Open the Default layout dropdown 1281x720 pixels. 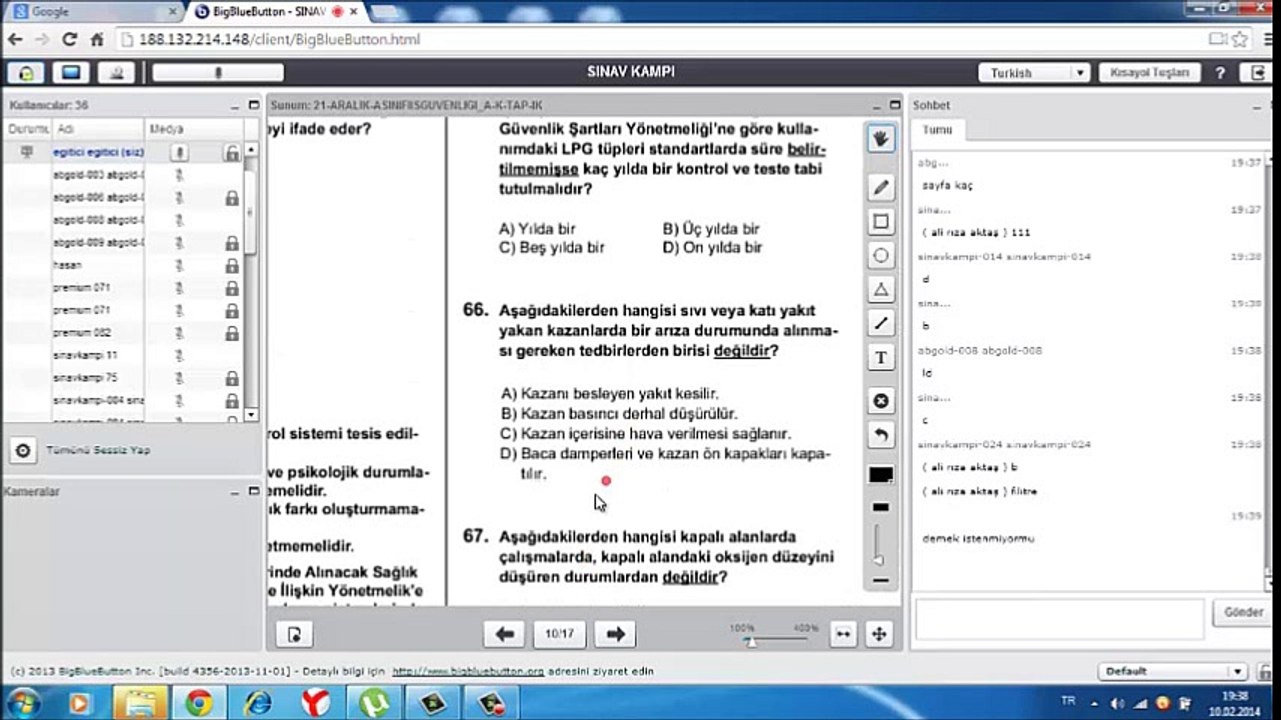point(1172,672)
